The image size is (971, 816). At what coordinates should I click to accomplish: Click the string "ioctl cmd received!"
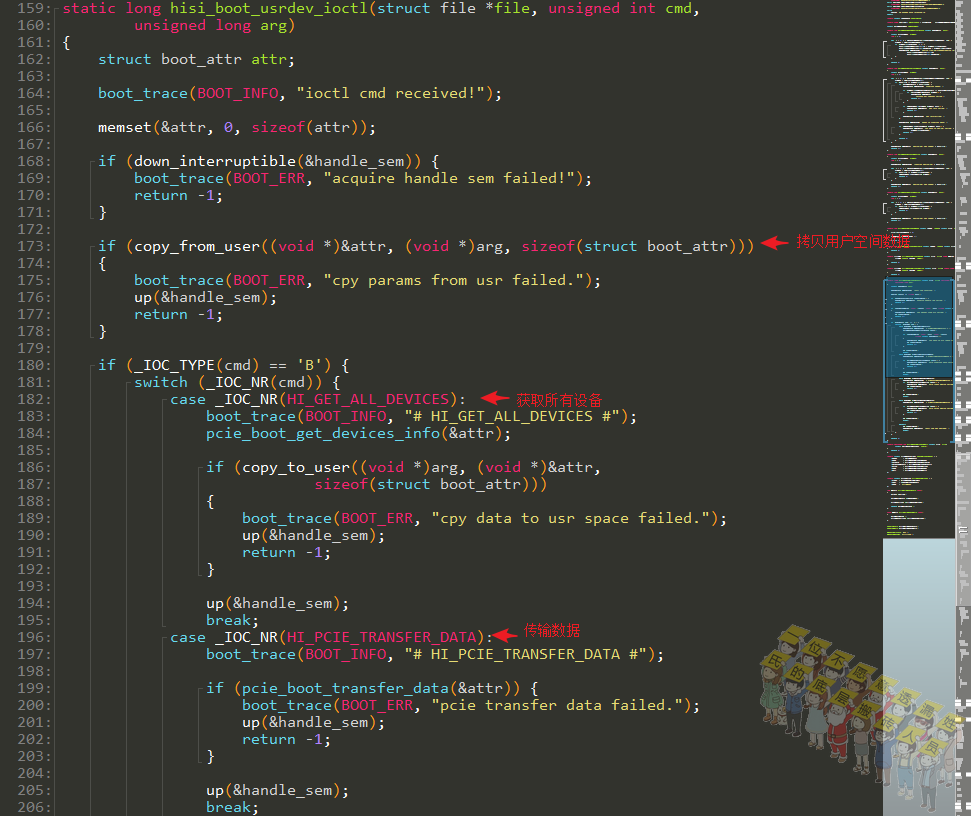pyautogui.click(x=391, y=93)
